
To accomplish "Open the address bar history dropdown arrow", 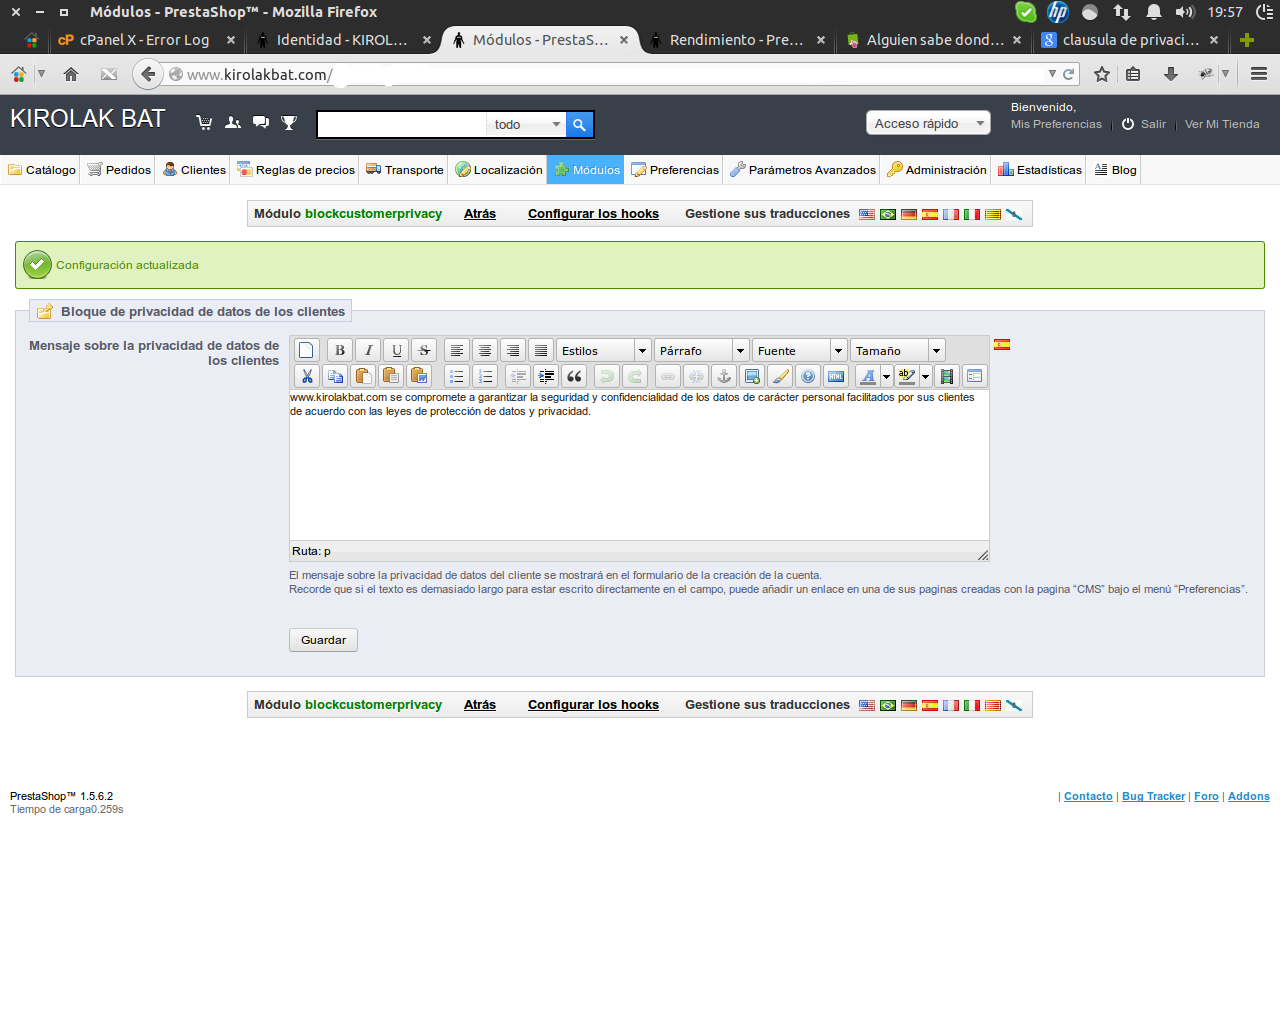I will [1052, 74].
